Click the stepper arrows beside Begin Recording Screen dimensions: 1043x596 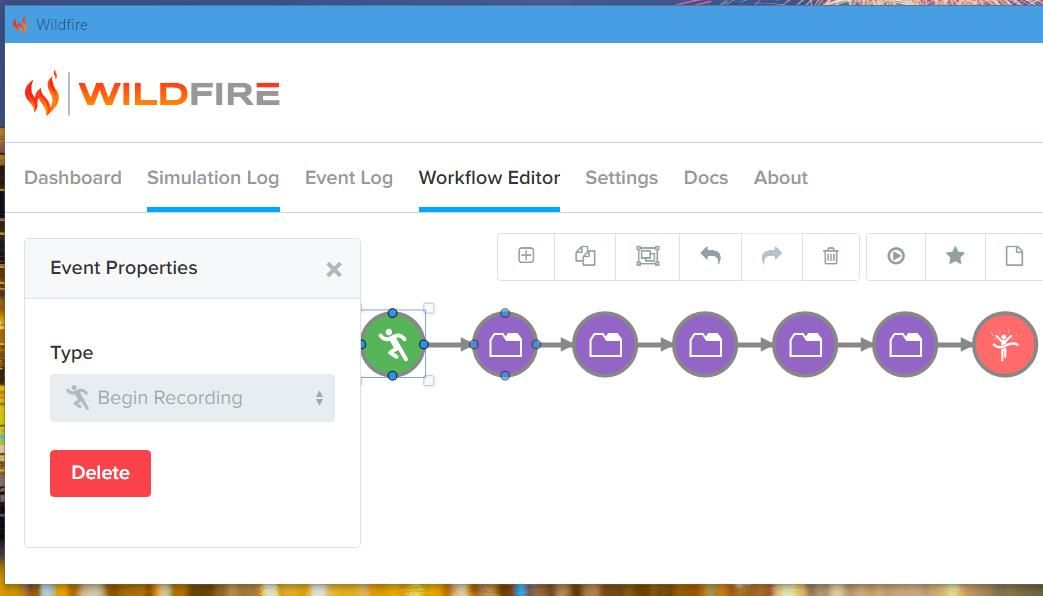tap(318, 397)
